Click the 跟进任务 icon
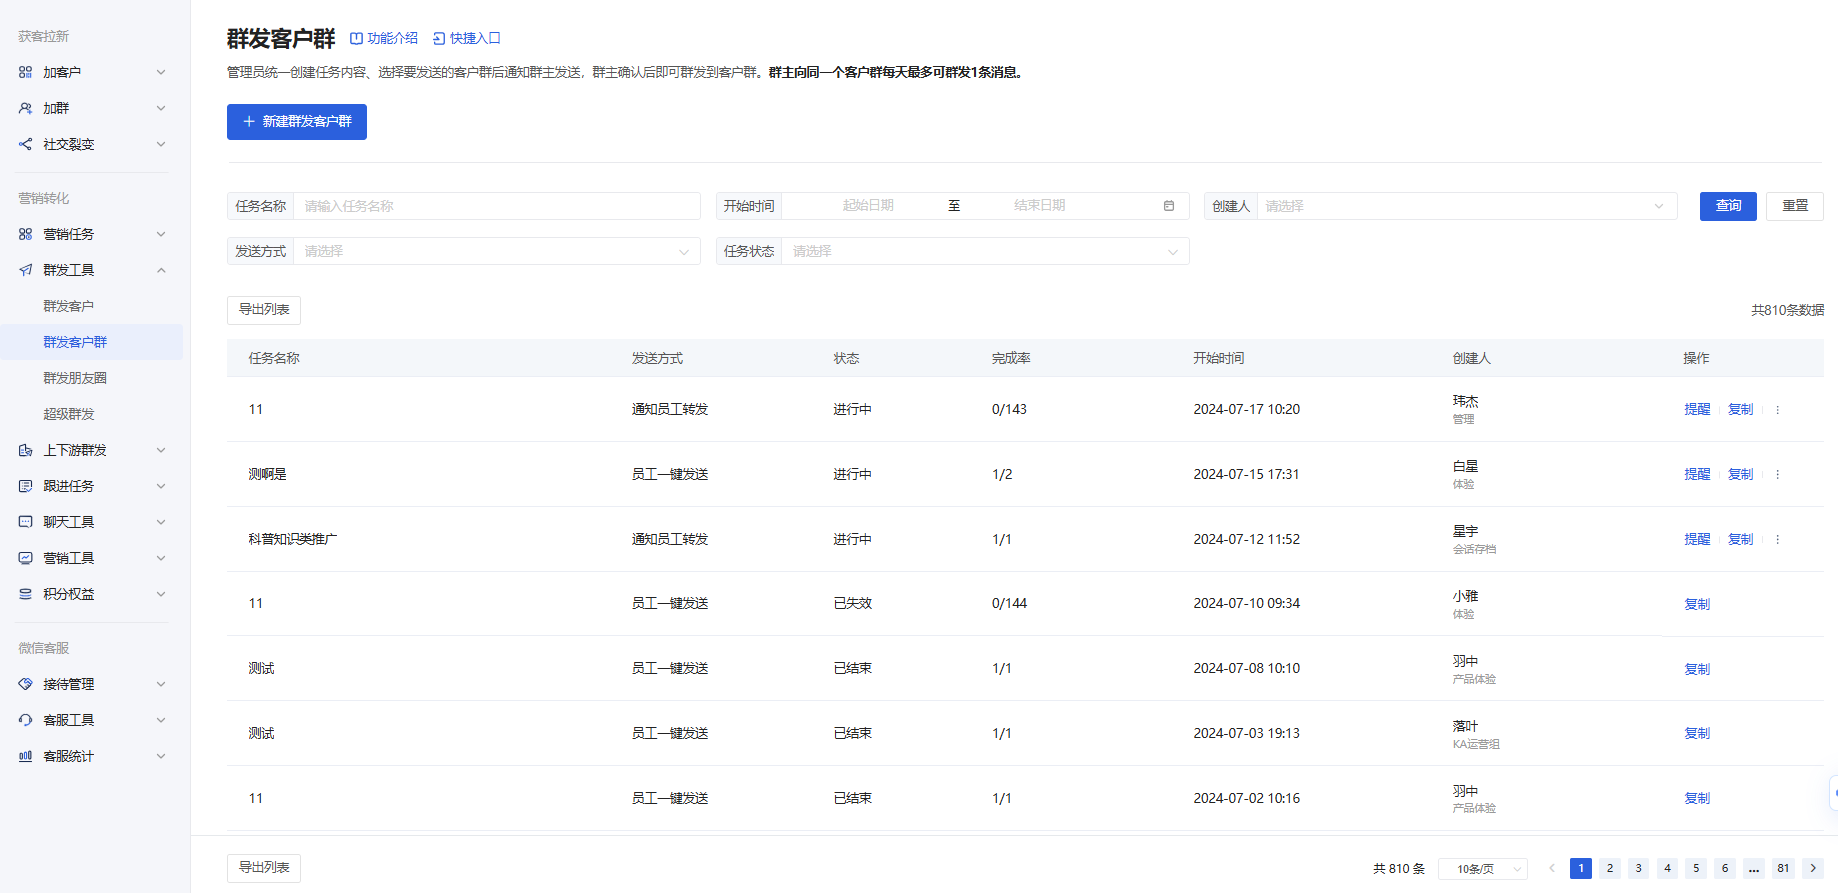This screenshot has width=1838, height=893. 26,486
